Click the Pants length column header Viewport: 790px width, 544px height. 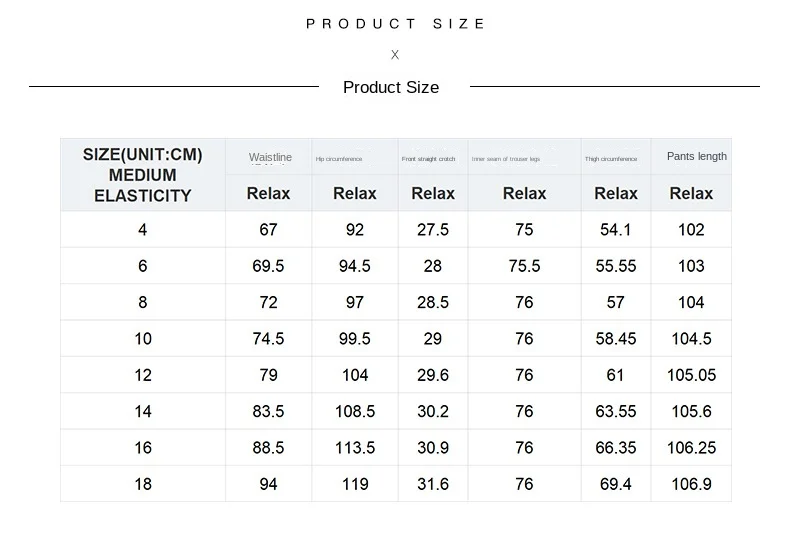696,156
